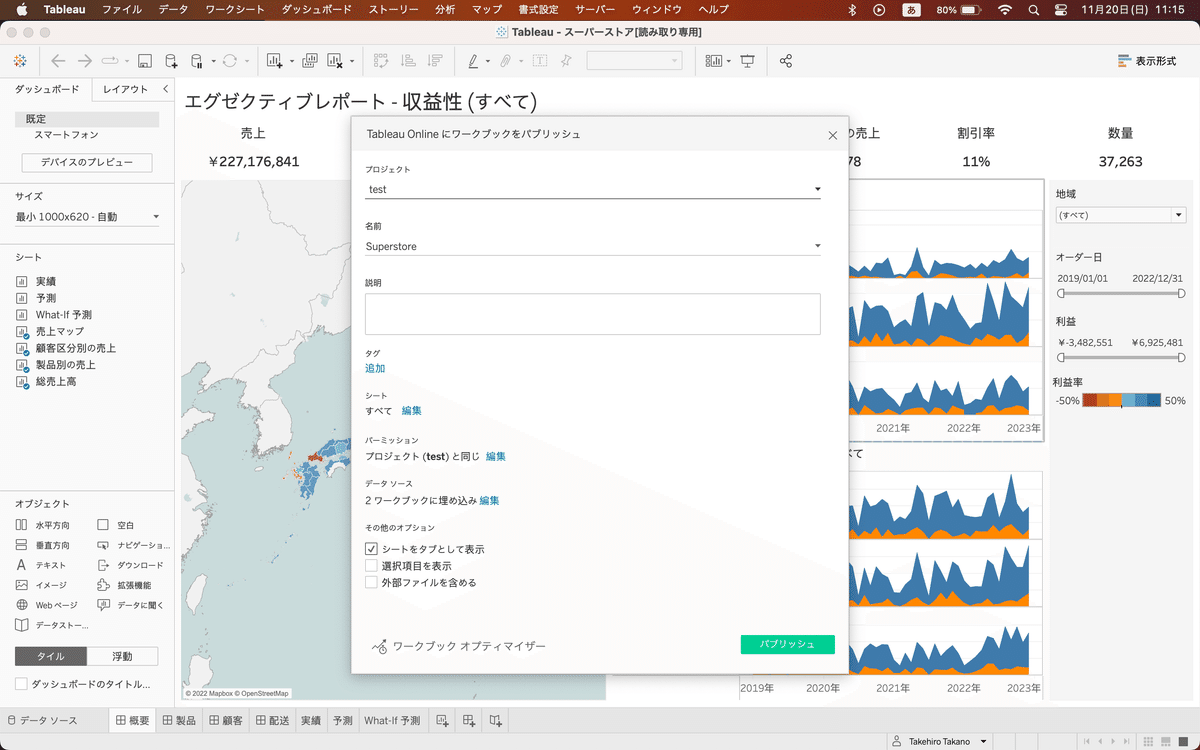Click 編集 link next to シート すべて

412,410
